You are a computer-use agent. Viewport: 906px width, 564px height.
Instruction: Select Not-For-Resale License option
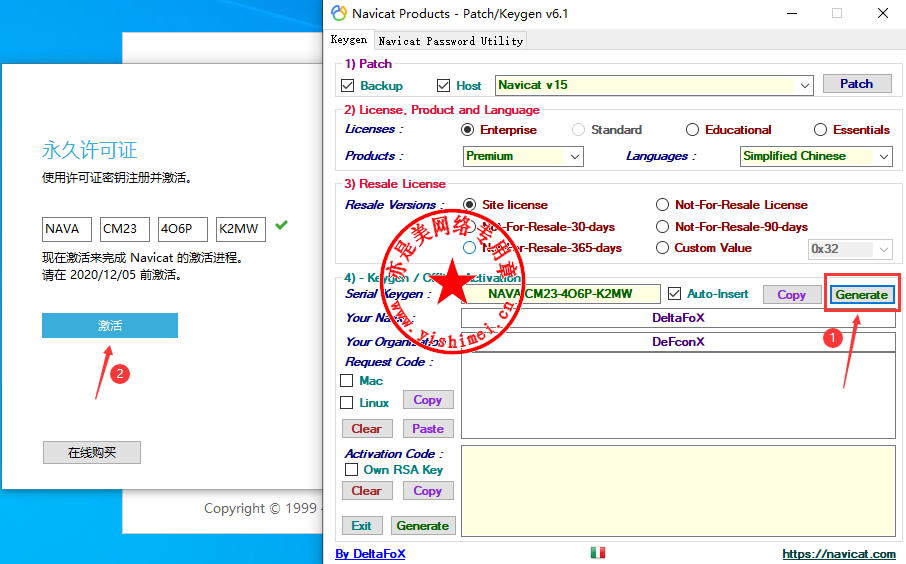pyautogui.click(x=662, y=205)
